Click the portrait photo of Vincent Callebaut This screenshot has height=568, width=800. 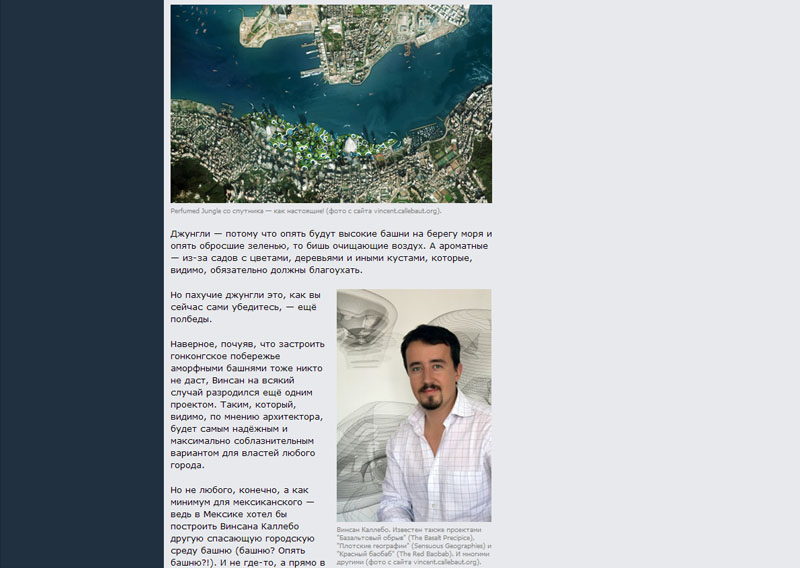414,405
